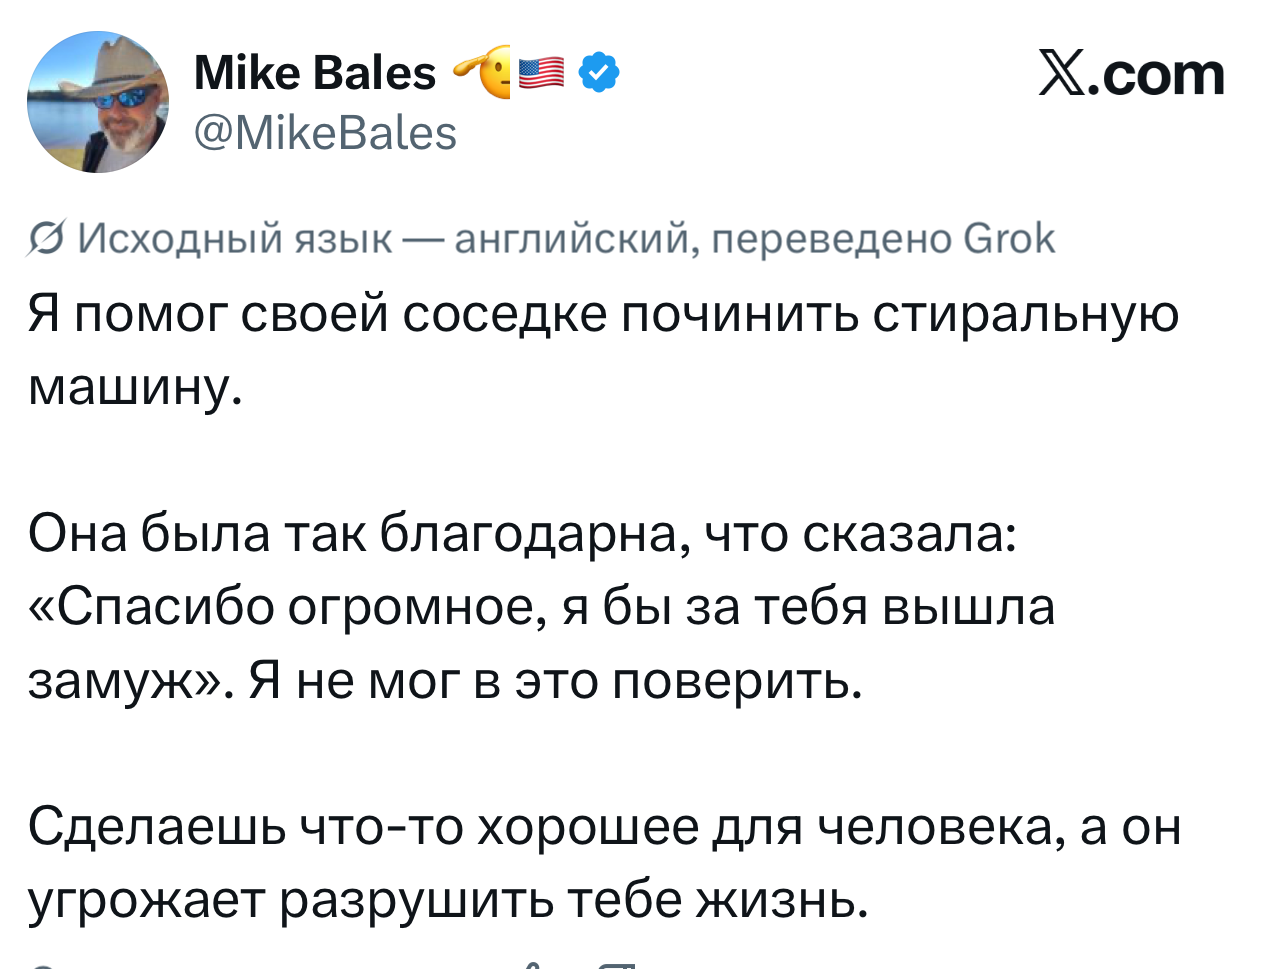
Task: Click the US flag emoji
Action: tap(542, 73)
